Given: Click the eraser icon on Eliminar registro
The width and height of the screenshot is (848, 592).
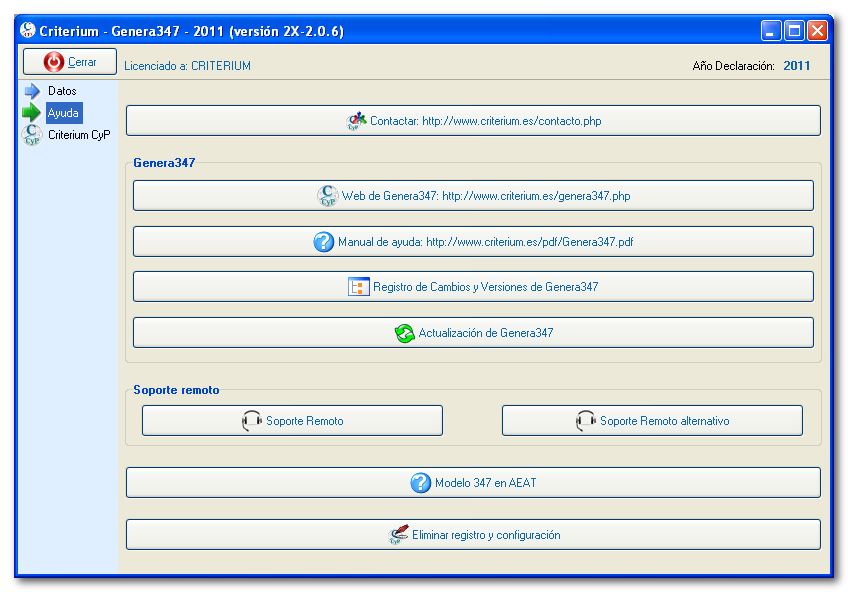Looking at the screenshot, I should coord(399,535).
